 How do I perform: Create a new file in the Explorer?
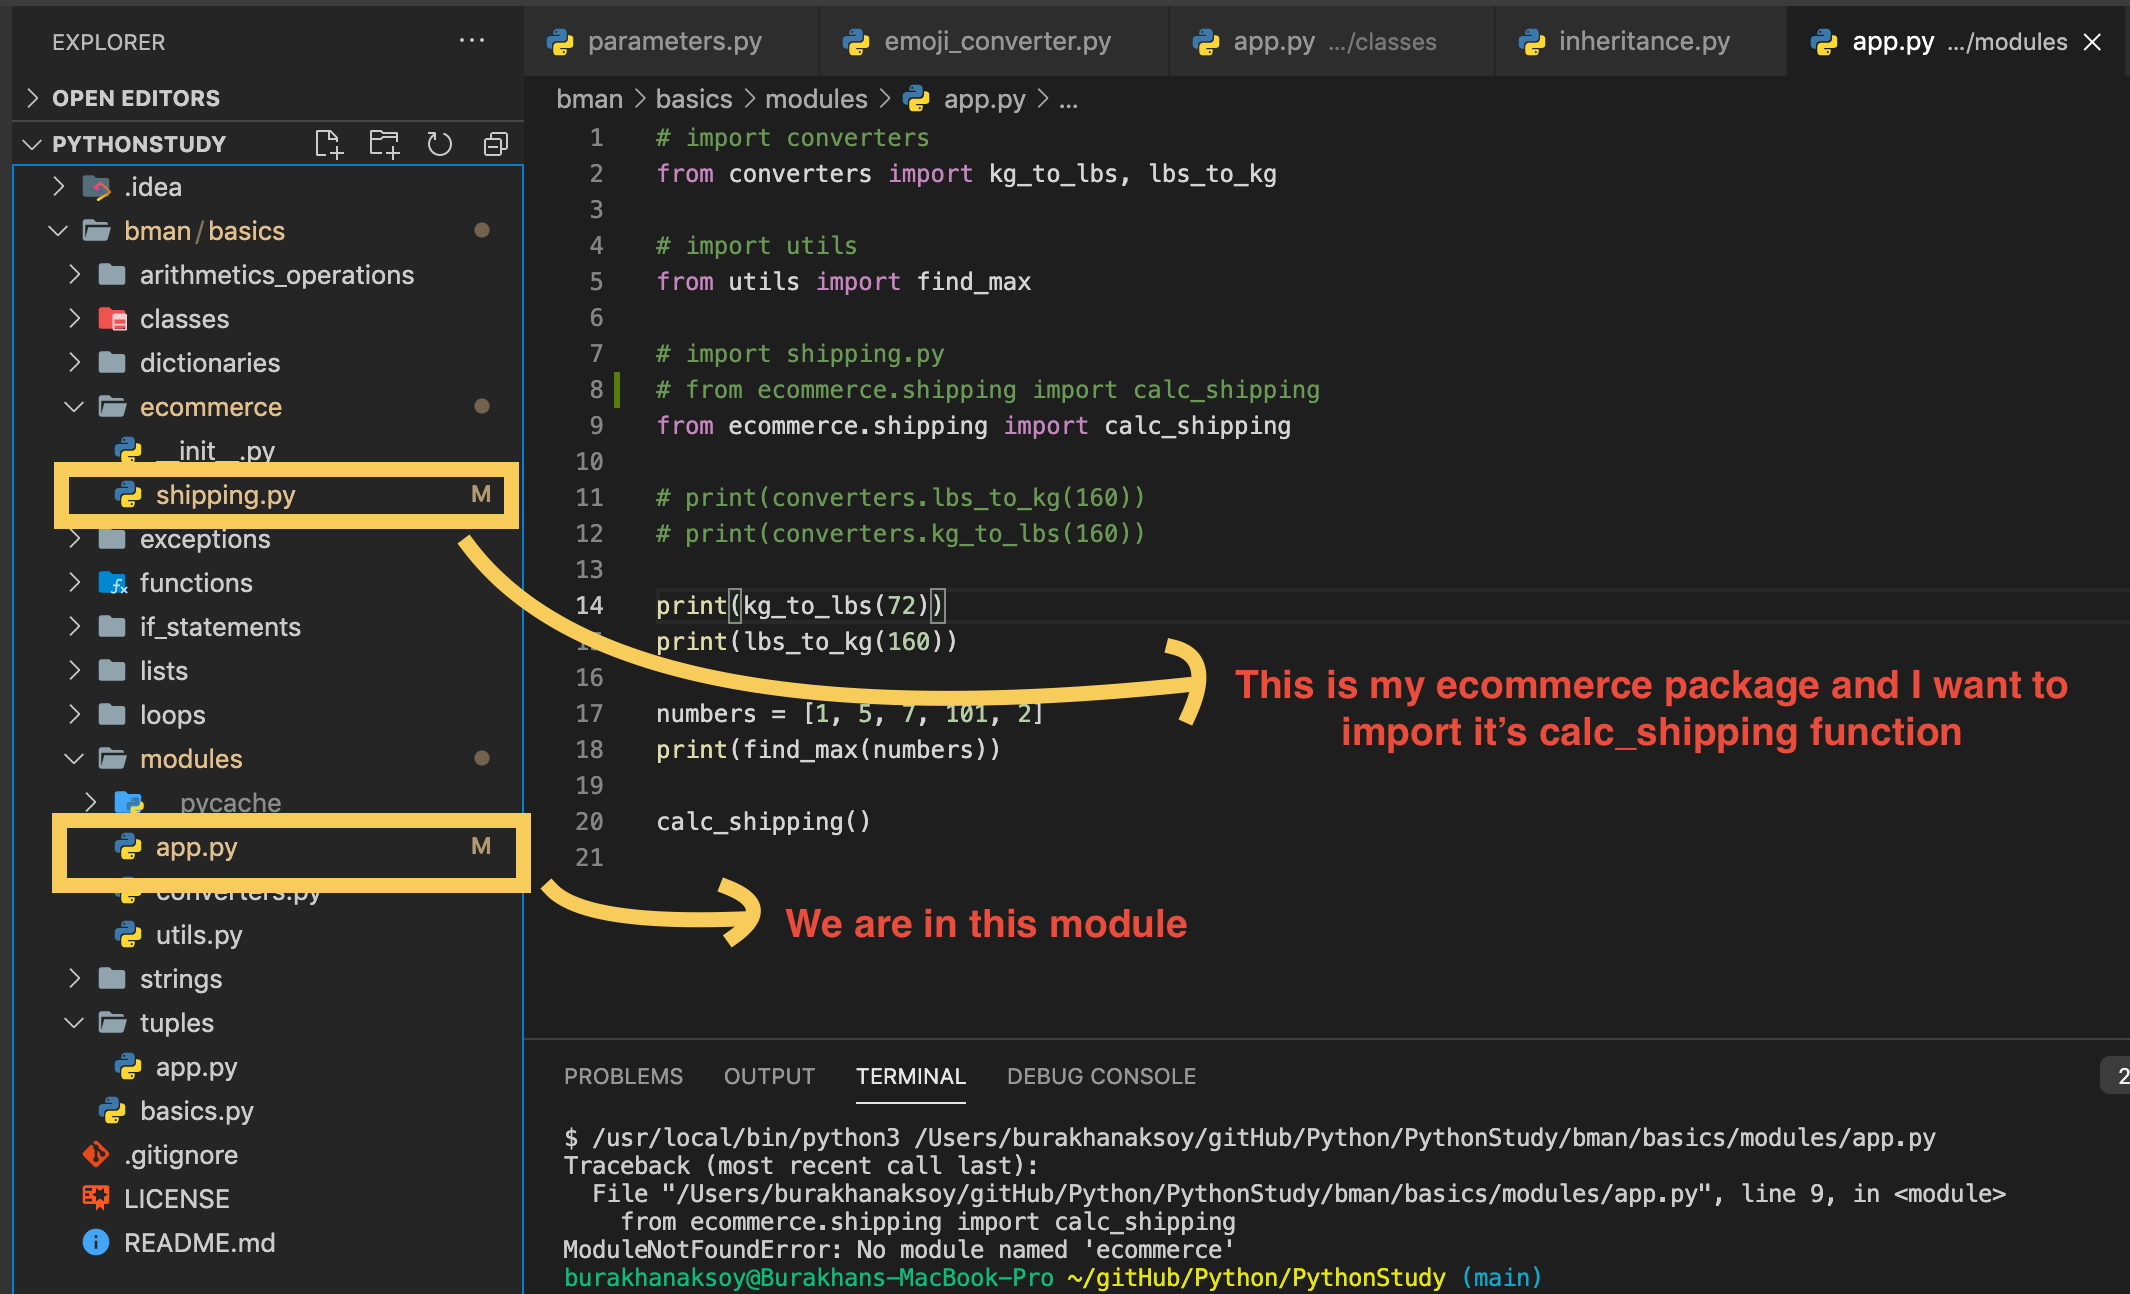[328, 143]
